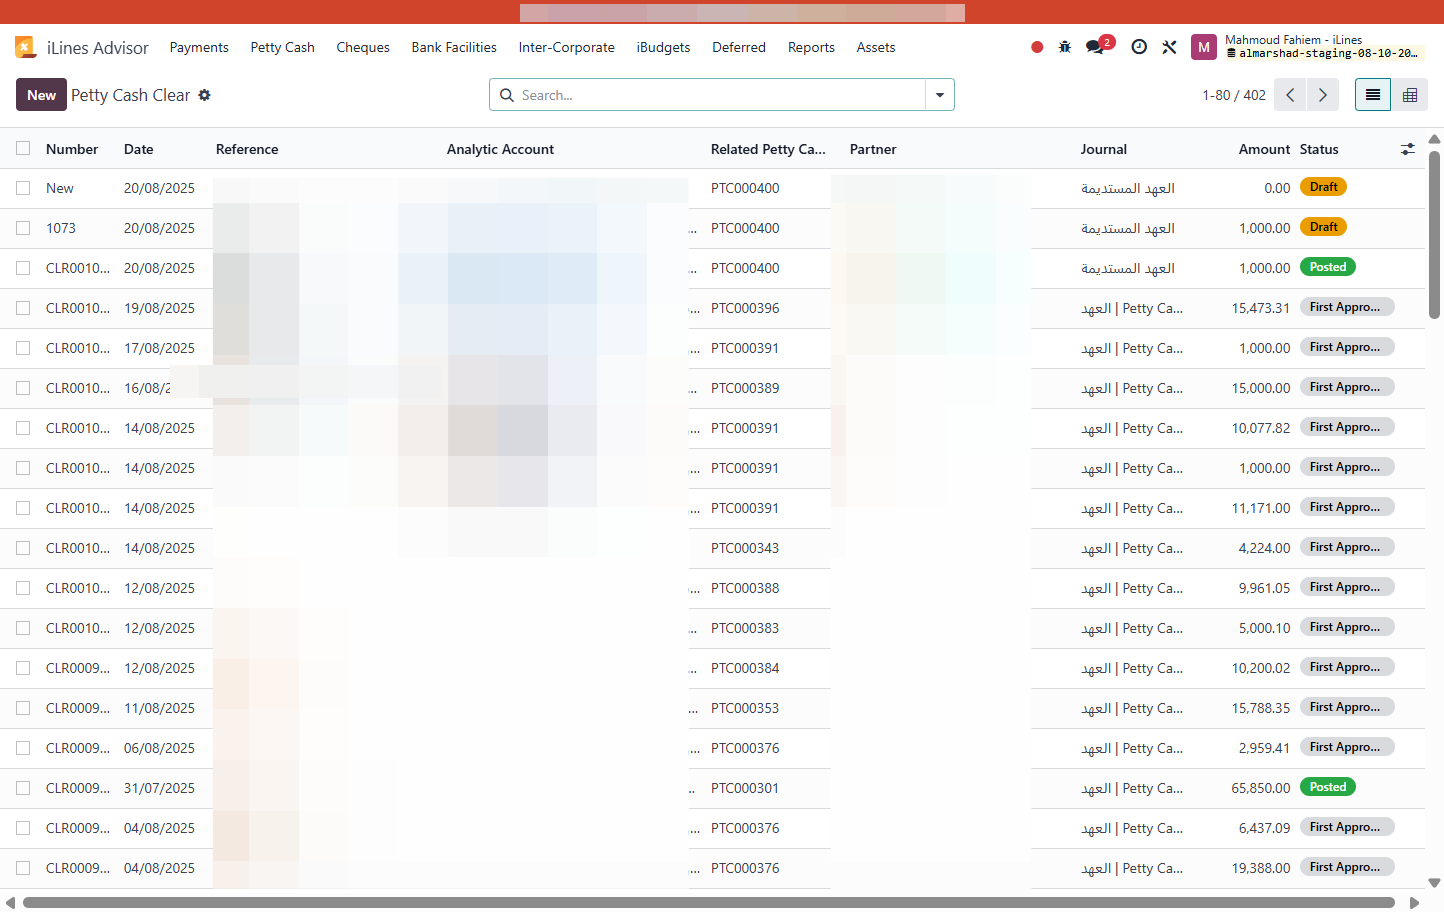This screenshot has width=1444, height=912.
Task: Switch to the list view icon
Action: coord(1373,95)
